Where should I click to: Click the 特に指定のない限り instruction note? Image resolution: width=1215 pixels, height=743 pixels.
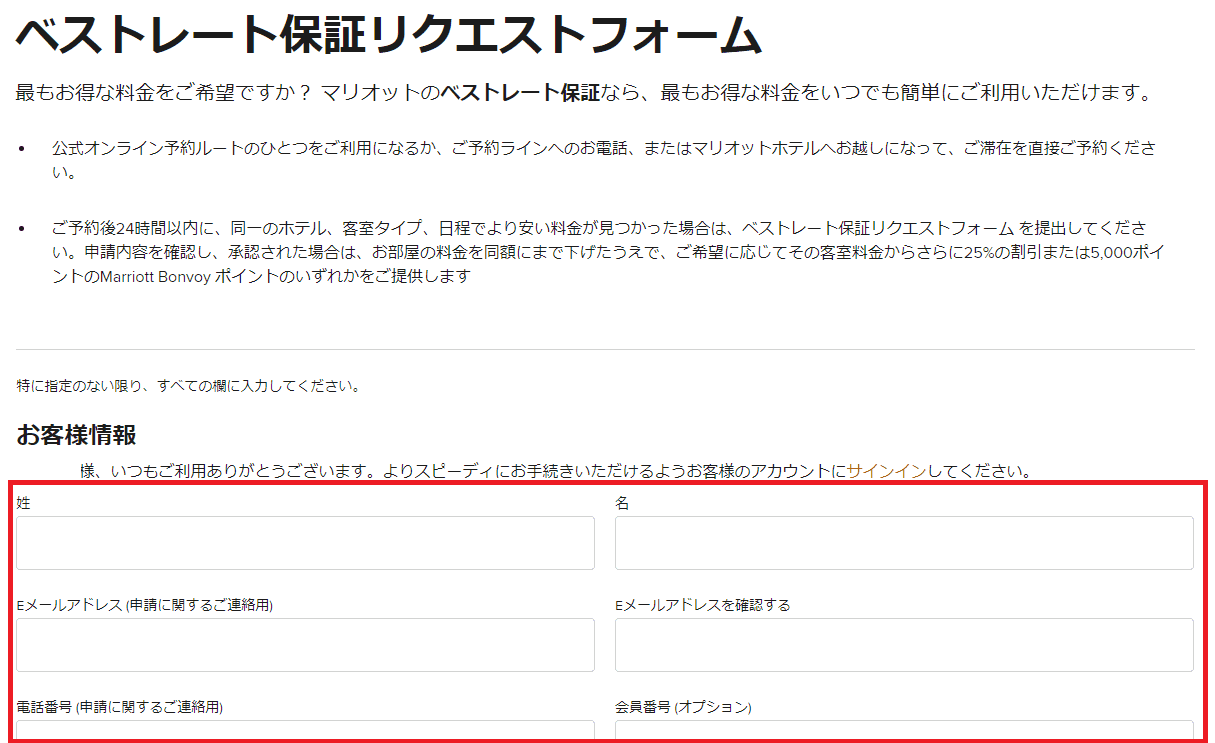tap(189, 385)
